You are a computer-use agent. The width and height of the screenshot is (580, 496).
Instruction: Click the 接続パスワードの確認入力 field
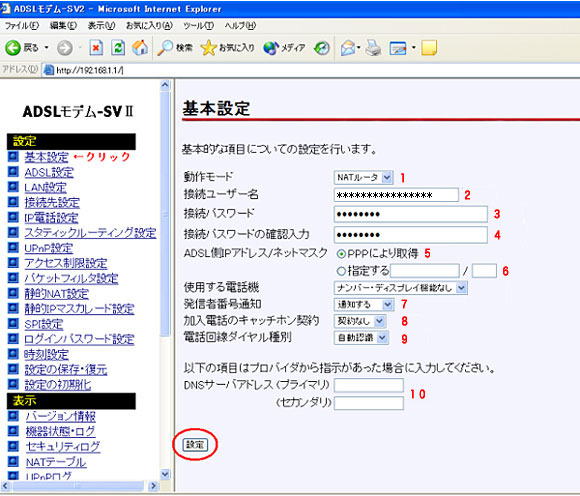pos(411,235)
